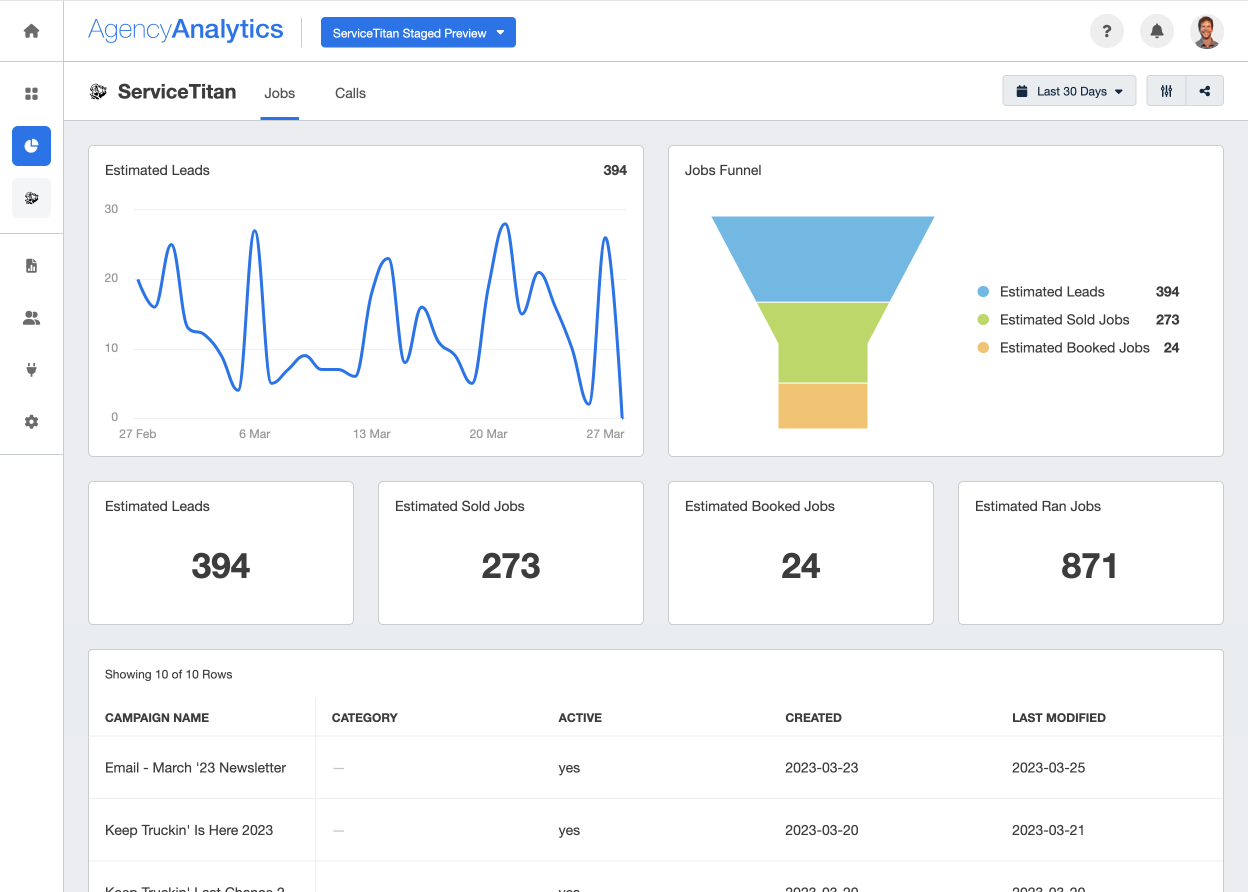The width and height of the screenshot is (1248, 892).
Task: Click the Estimated Ran Jobs 871 value
Action: click(x=1089, y=566)
